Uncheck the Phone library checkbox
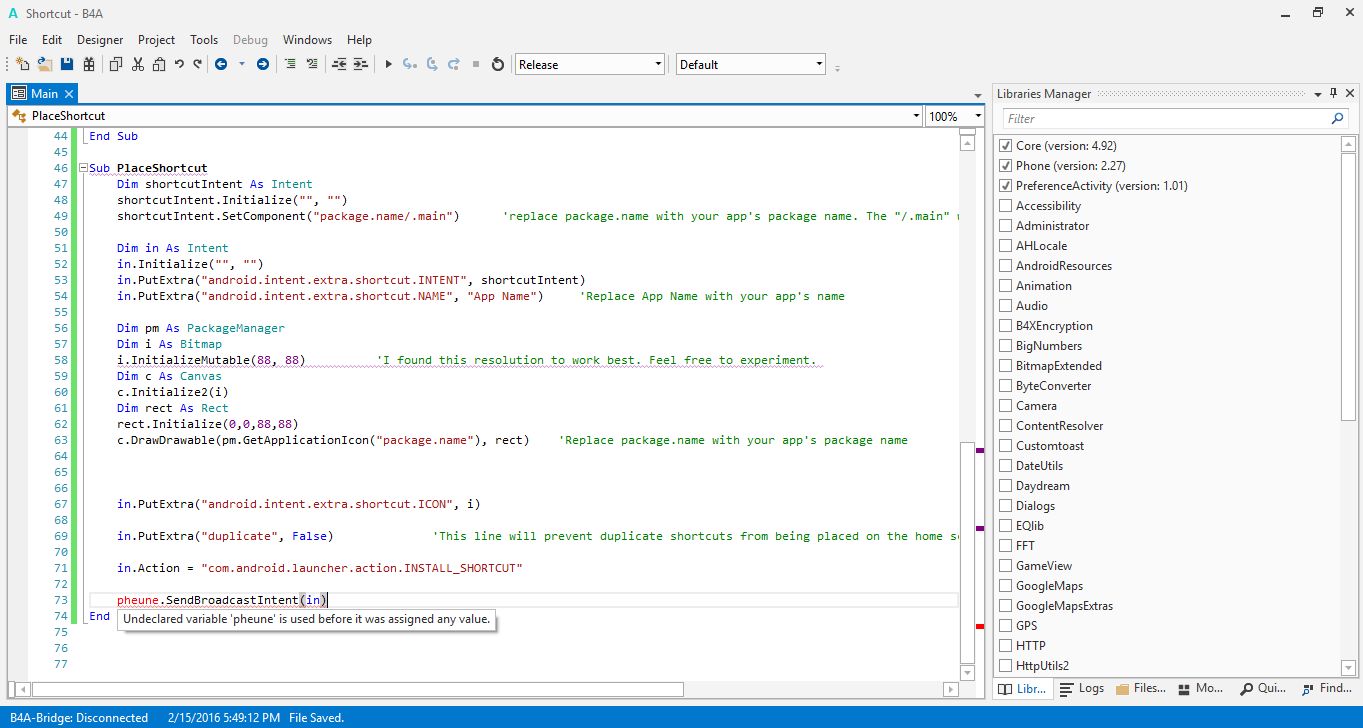Viewport: 1363px width, 728px height. click(x=1006, y=166)
